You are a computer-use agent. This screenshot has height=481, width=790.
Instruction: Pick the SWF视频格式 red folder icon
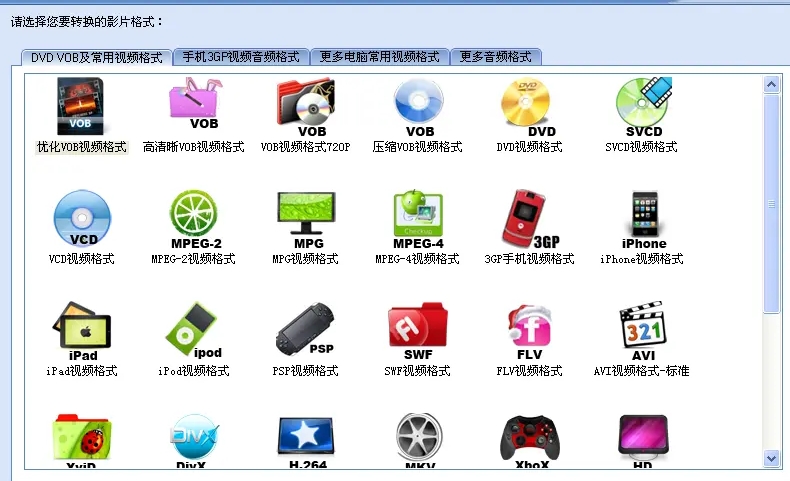tap(417, 327)
